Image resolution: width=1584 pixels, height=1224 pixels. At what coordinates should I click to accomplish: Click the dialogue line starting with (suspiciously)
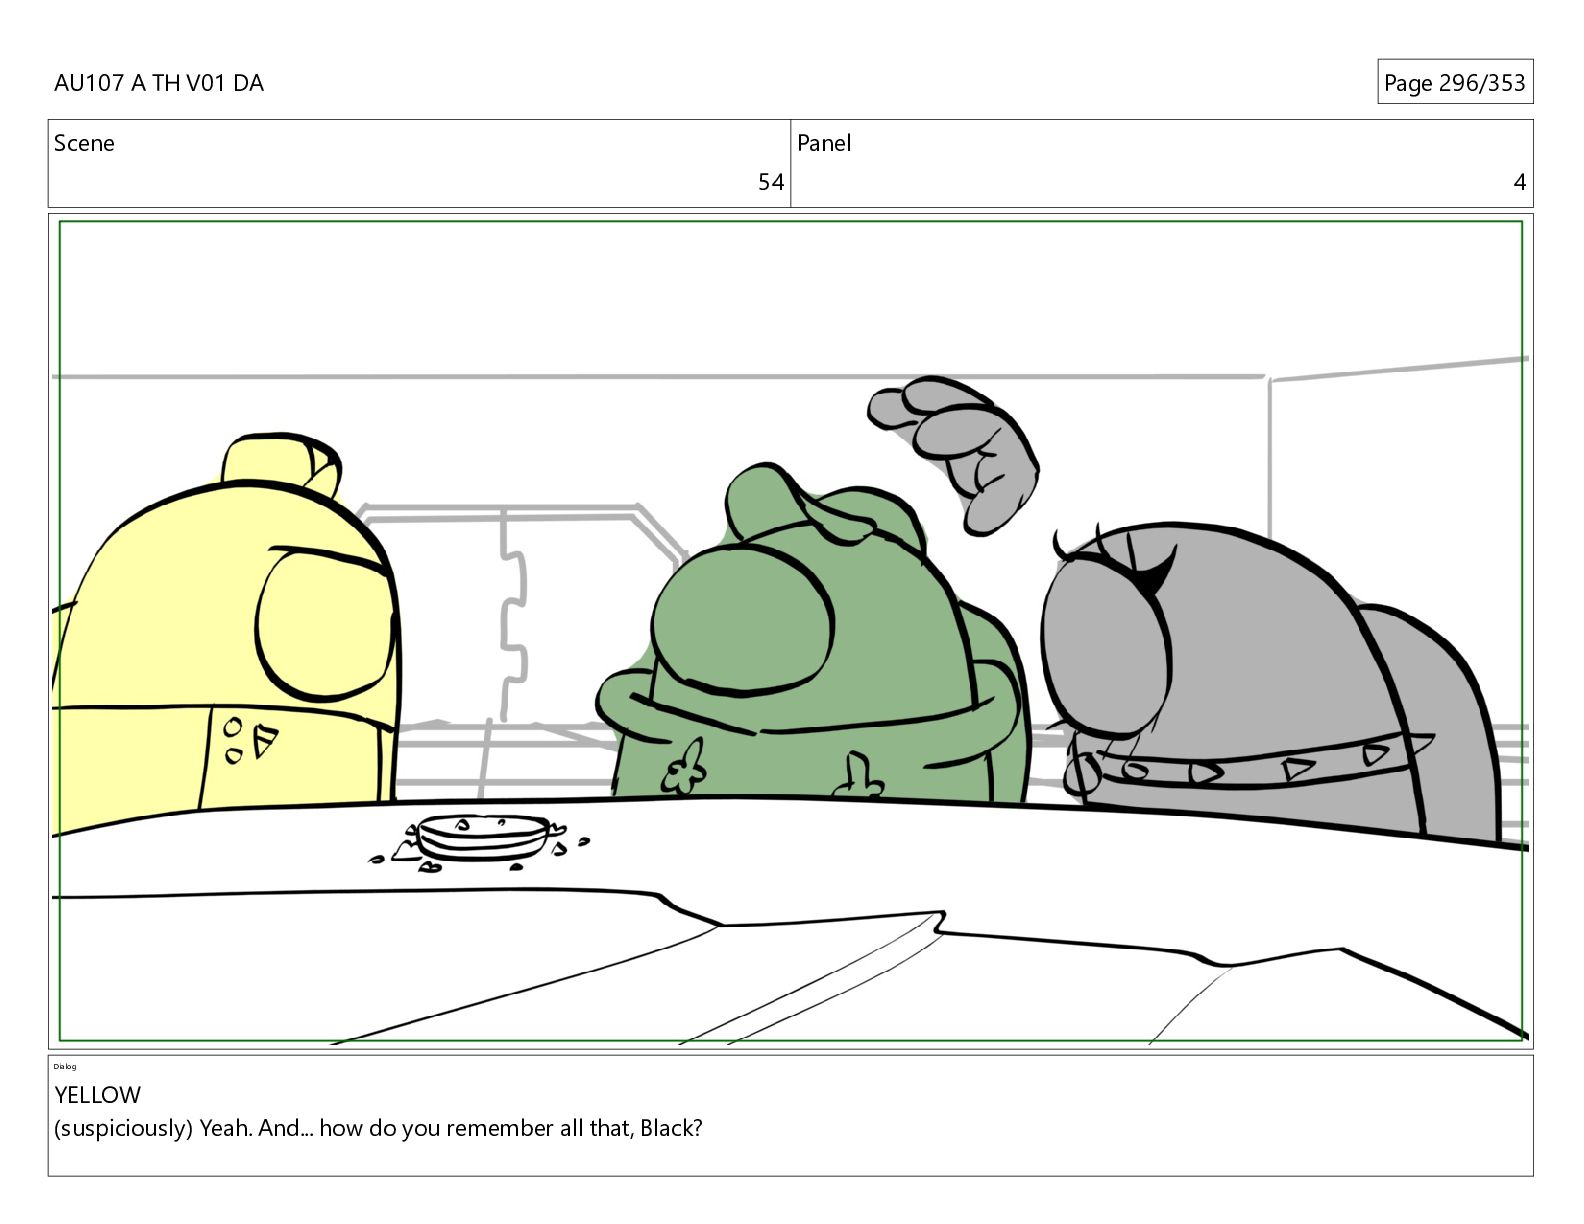tap(378, 1129)
